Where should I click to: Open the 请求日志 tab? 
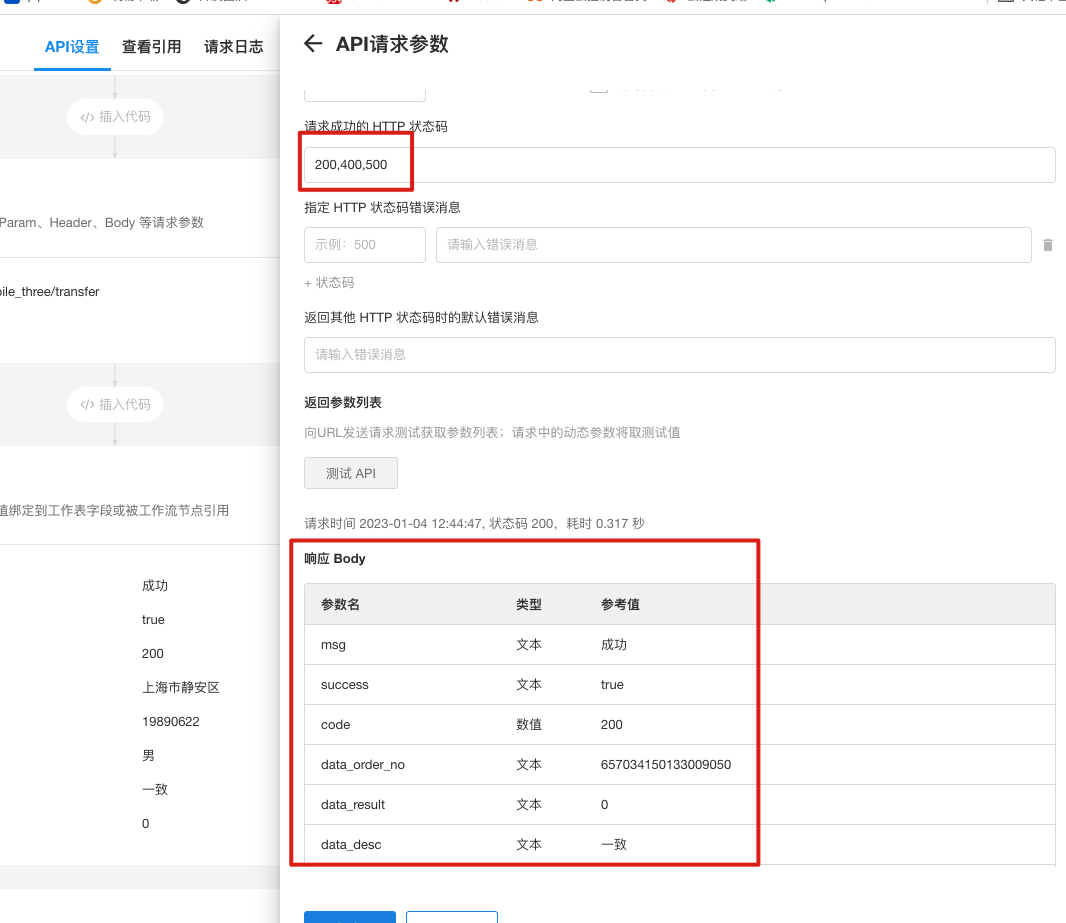click(x=234, y=46)
